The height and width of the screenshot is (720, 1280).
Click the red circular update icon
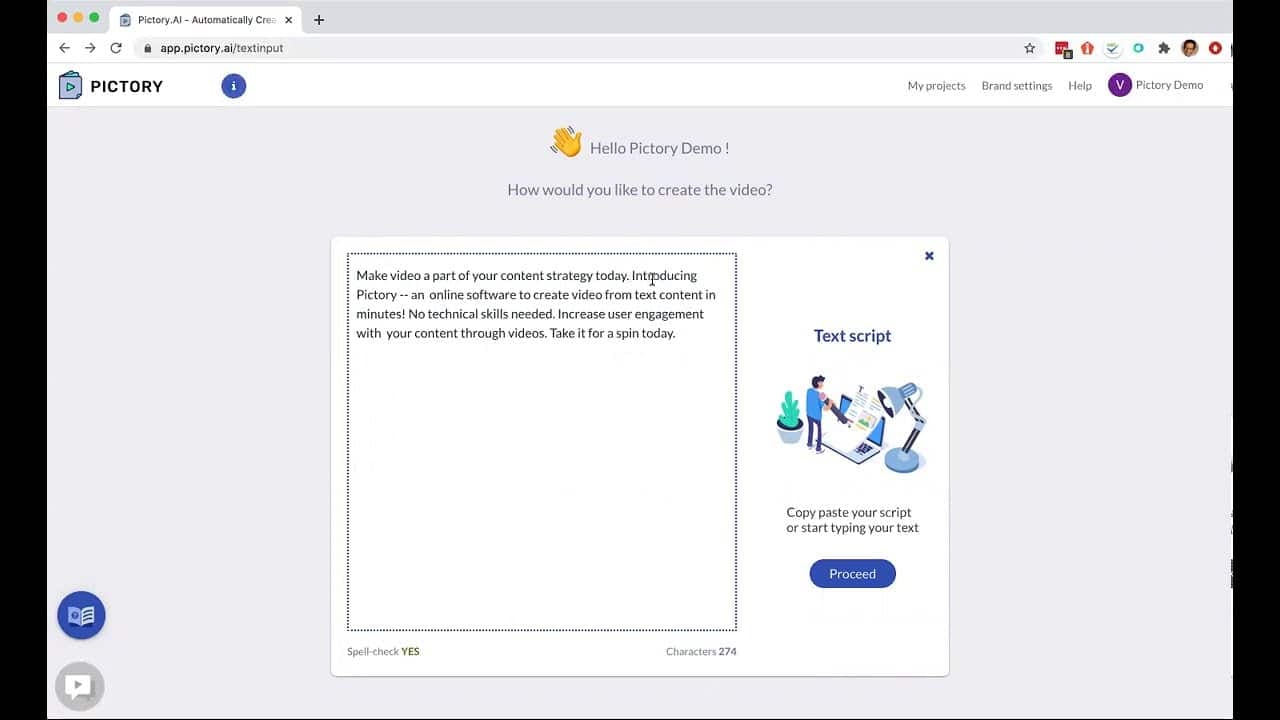tap(1215, 48)
